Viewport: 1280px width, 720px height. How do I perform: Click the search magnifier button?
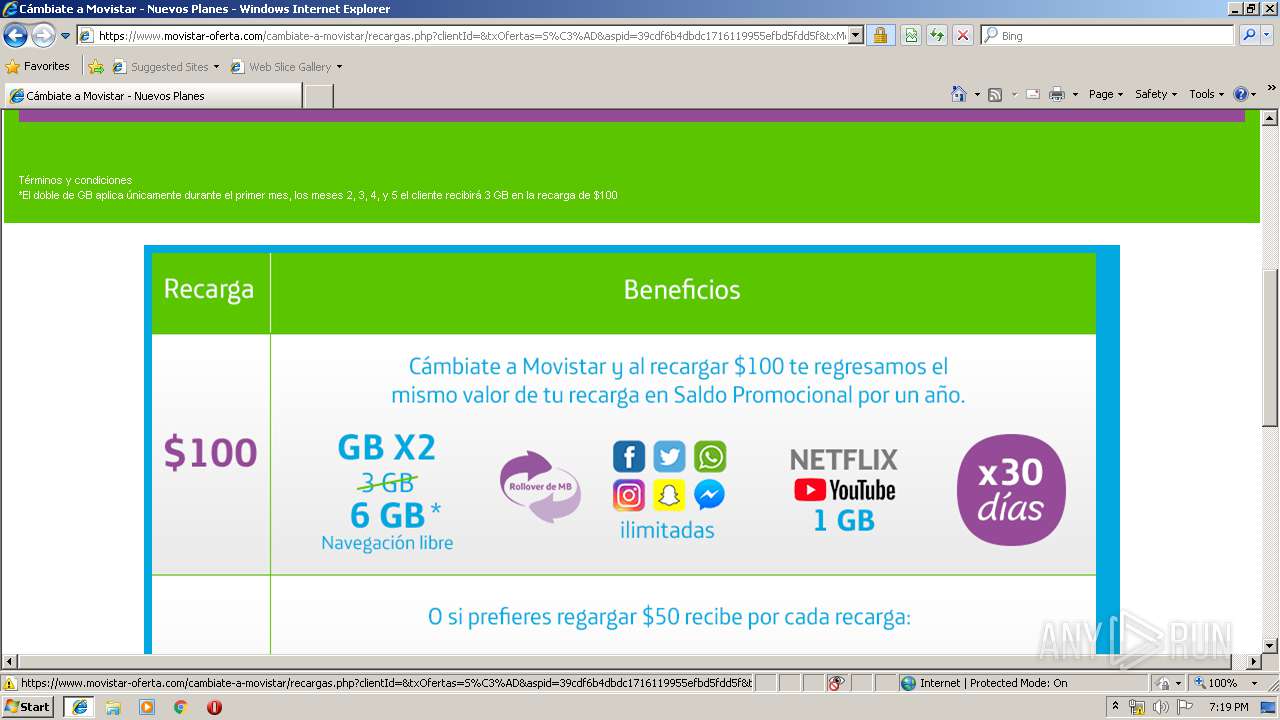click(x=1249, y=36)
